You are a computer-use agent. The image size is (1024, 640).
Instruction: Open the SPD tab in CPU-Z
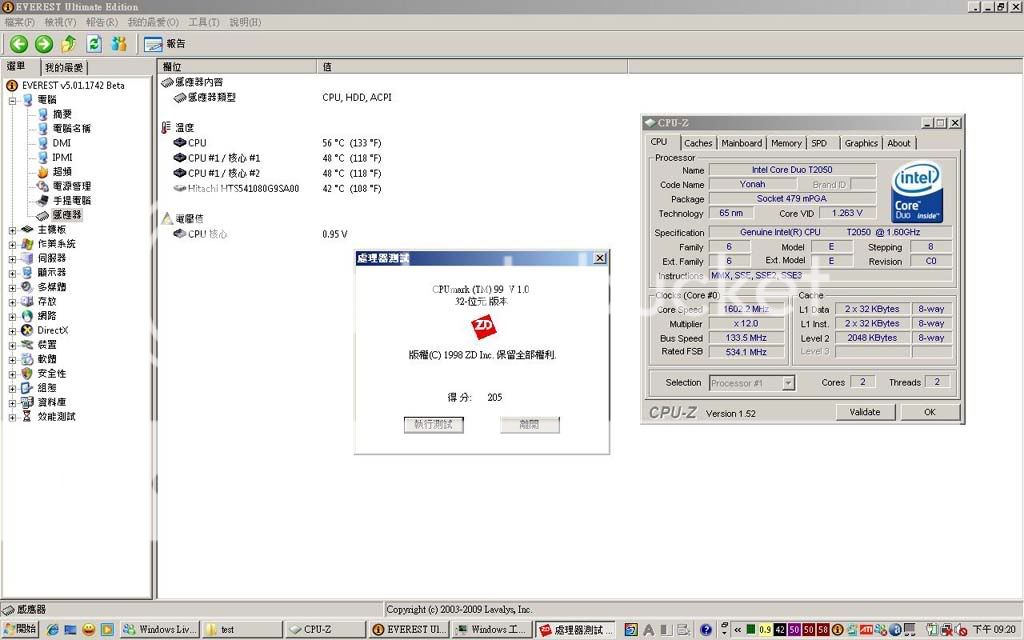point(819,143)
